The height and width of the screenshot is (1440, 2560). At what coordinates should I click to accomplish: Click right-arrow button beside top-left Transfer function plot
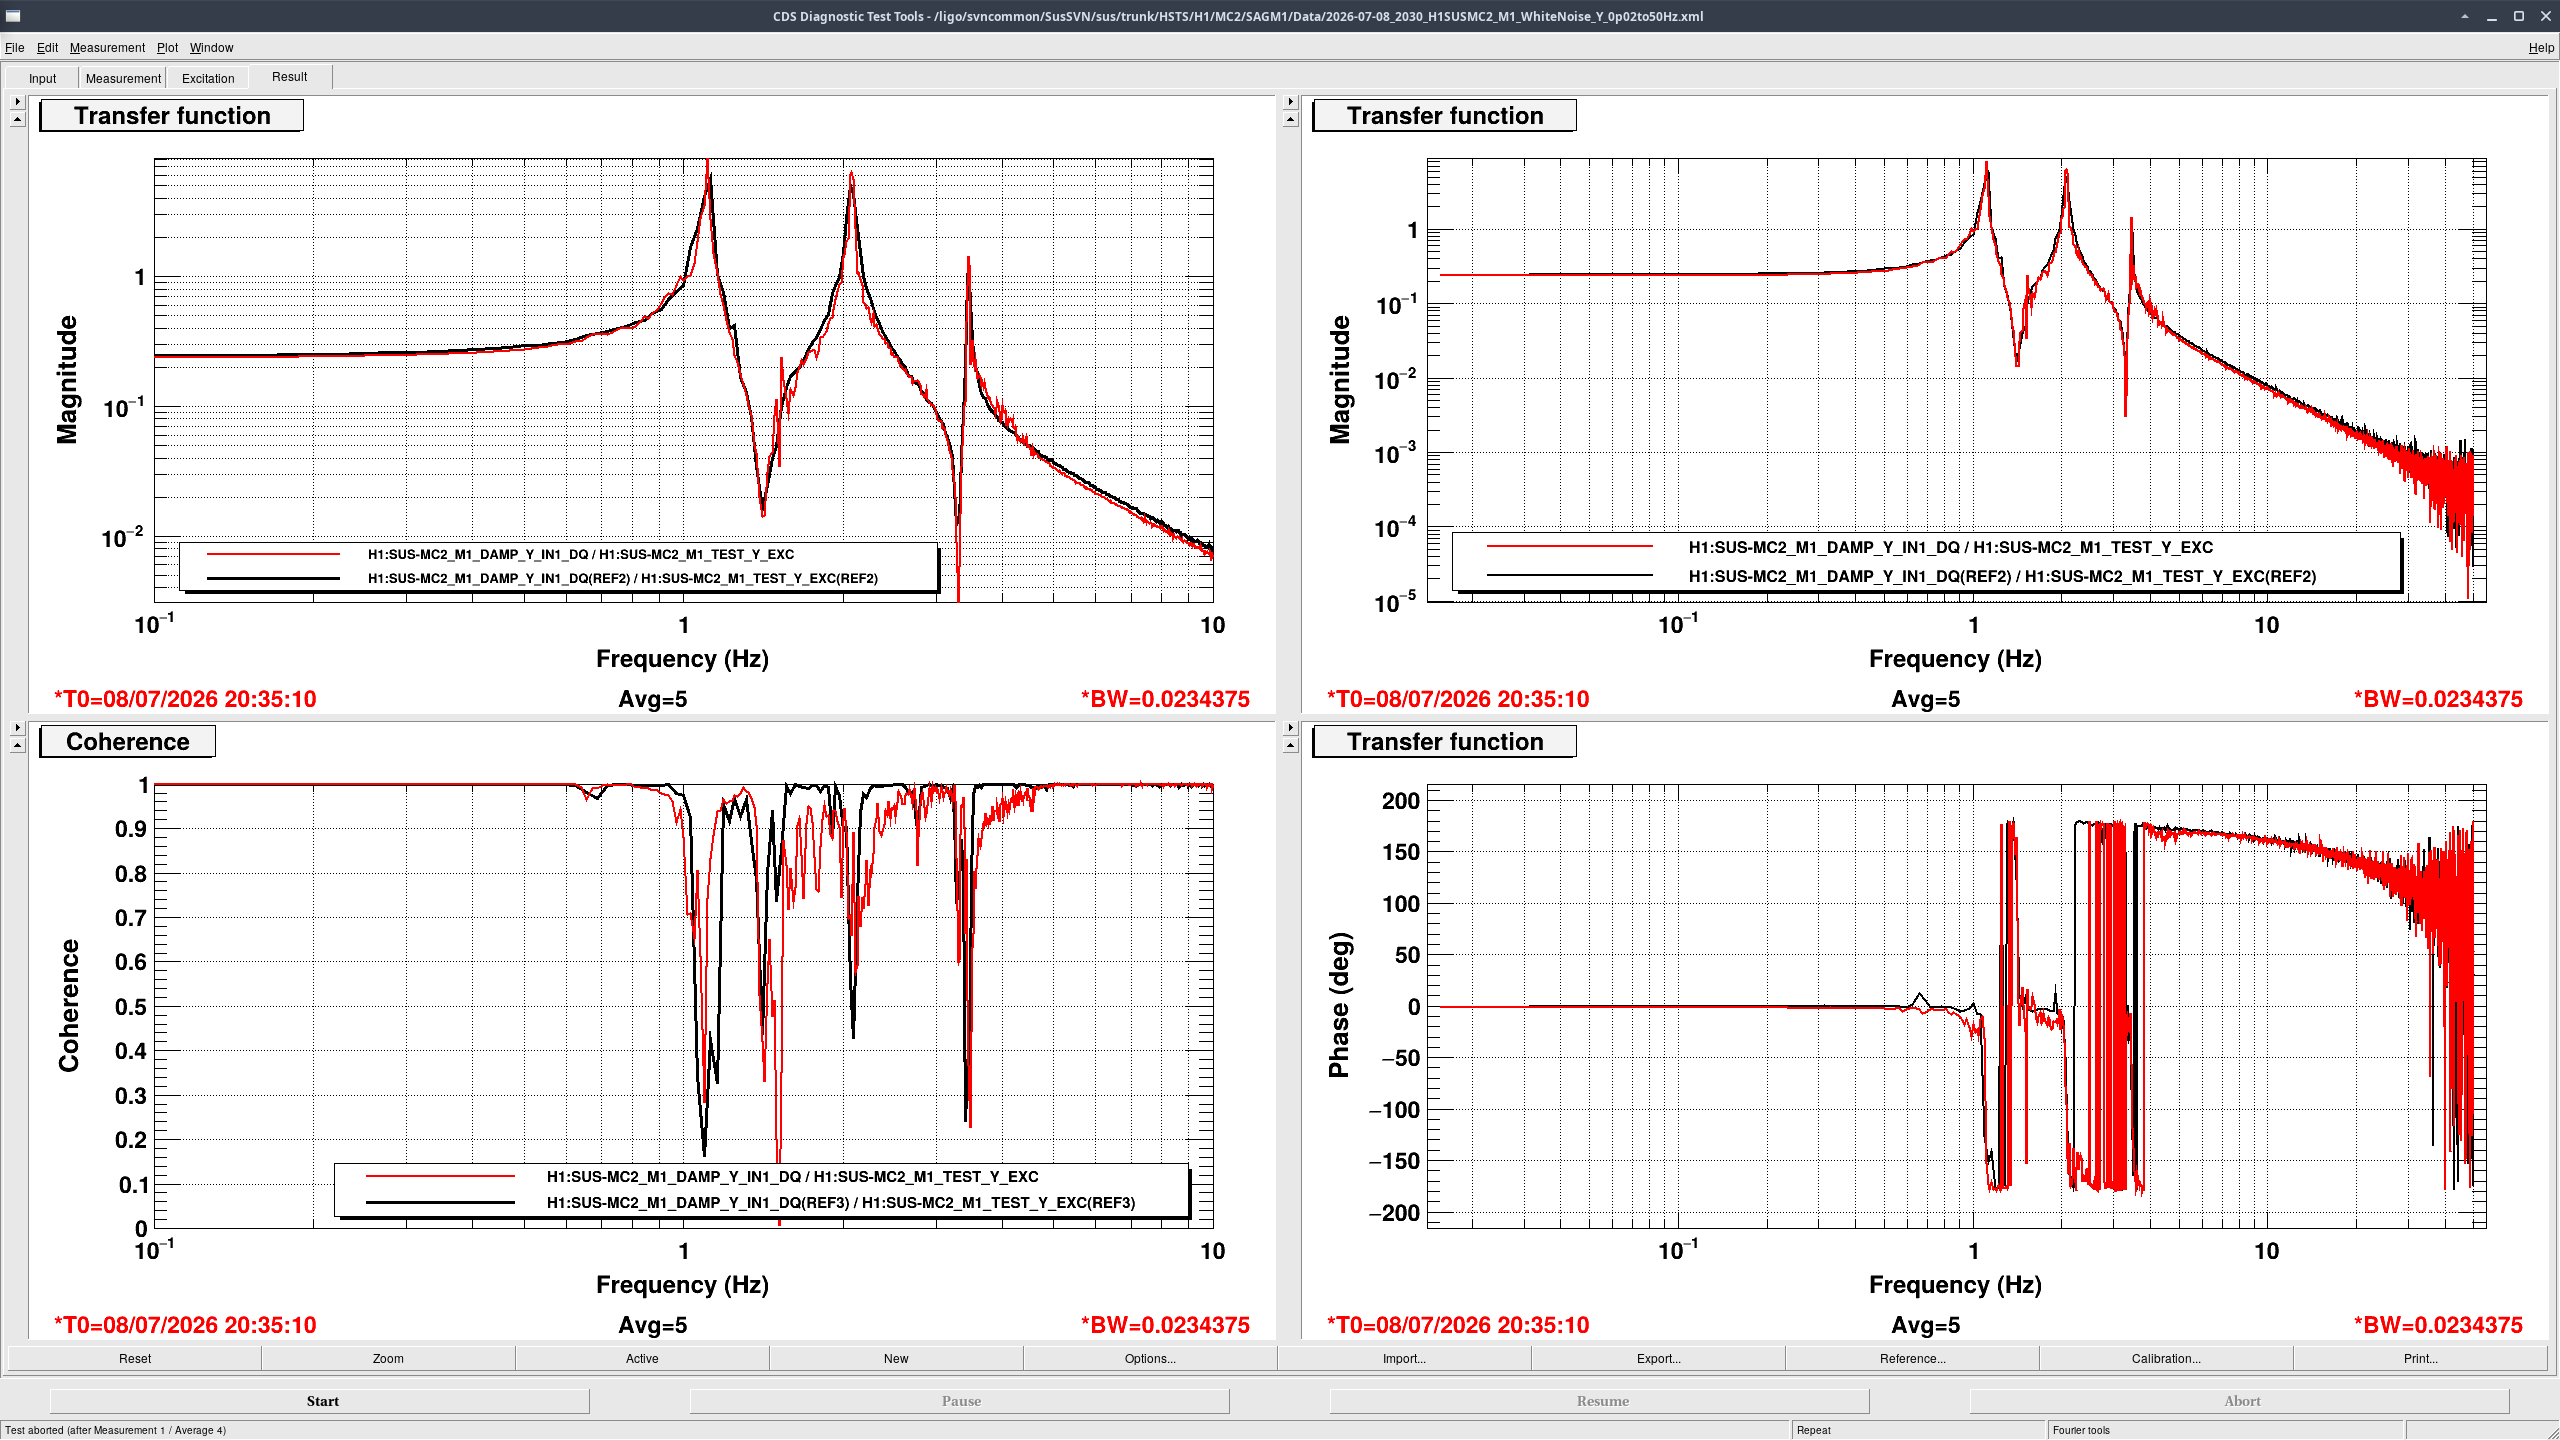(17, 101)
